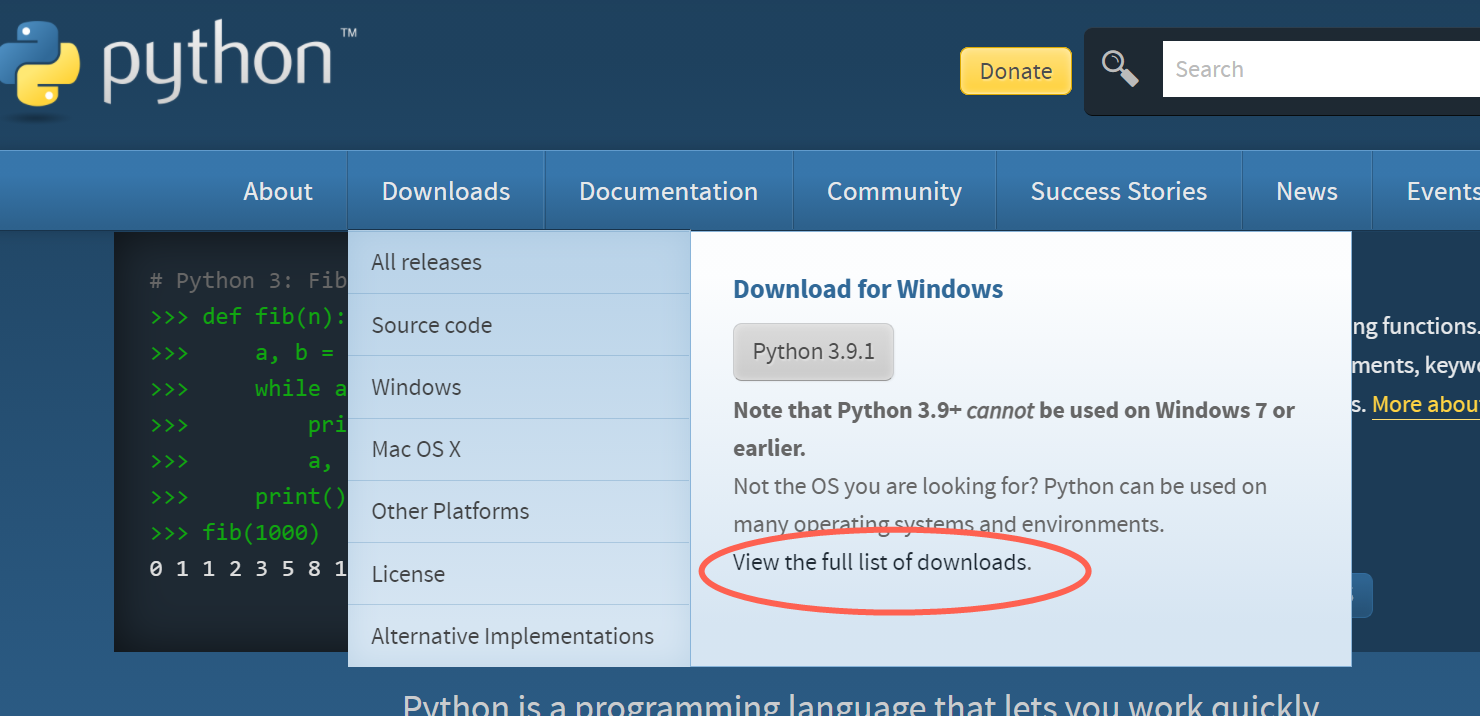Select Source code from the Downloads menu

431,324
